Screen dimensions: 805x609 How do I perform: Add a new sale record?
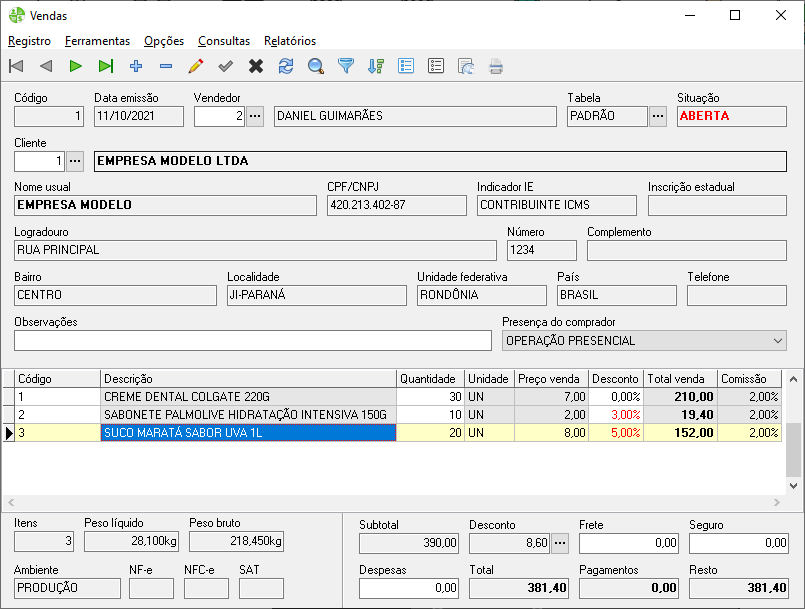pos(136,67)
